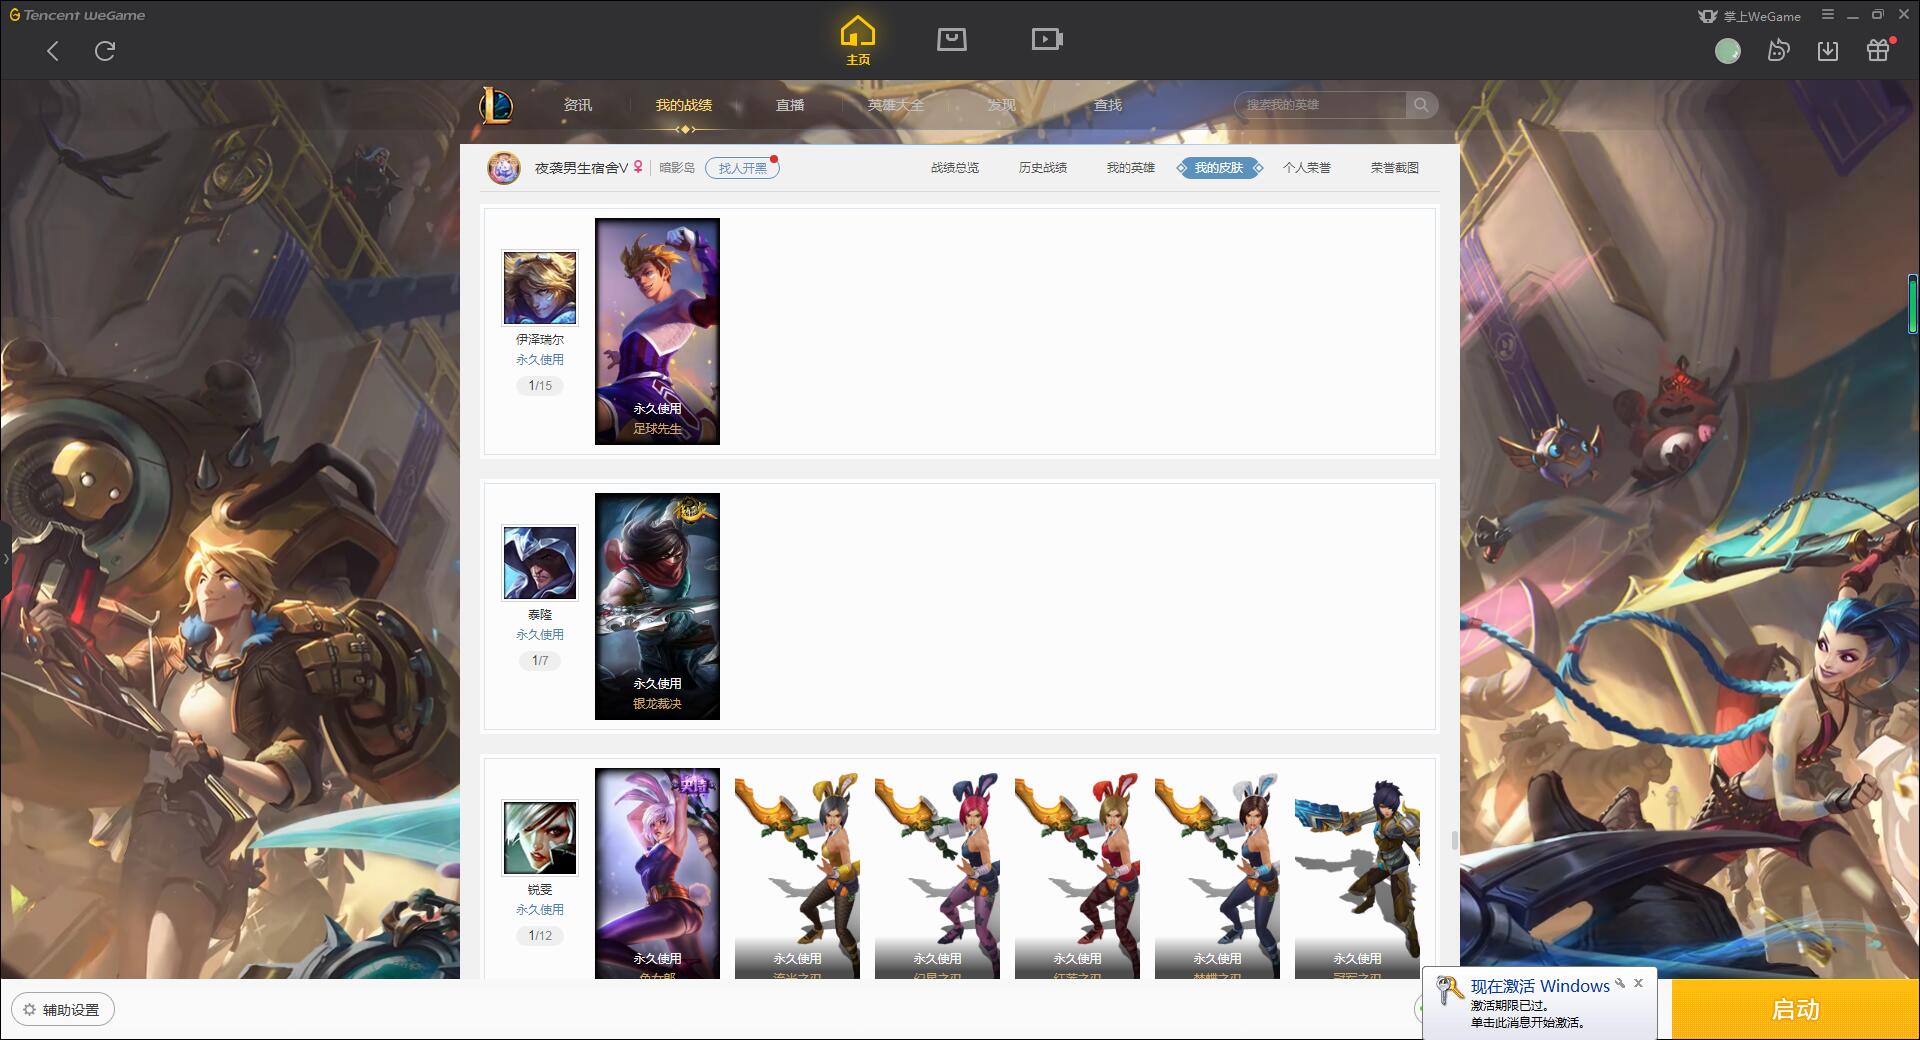Viewport: 1920px width, 1040px height.
Task: Click the 泰隆 champion portrait
Action: [540, 563]
